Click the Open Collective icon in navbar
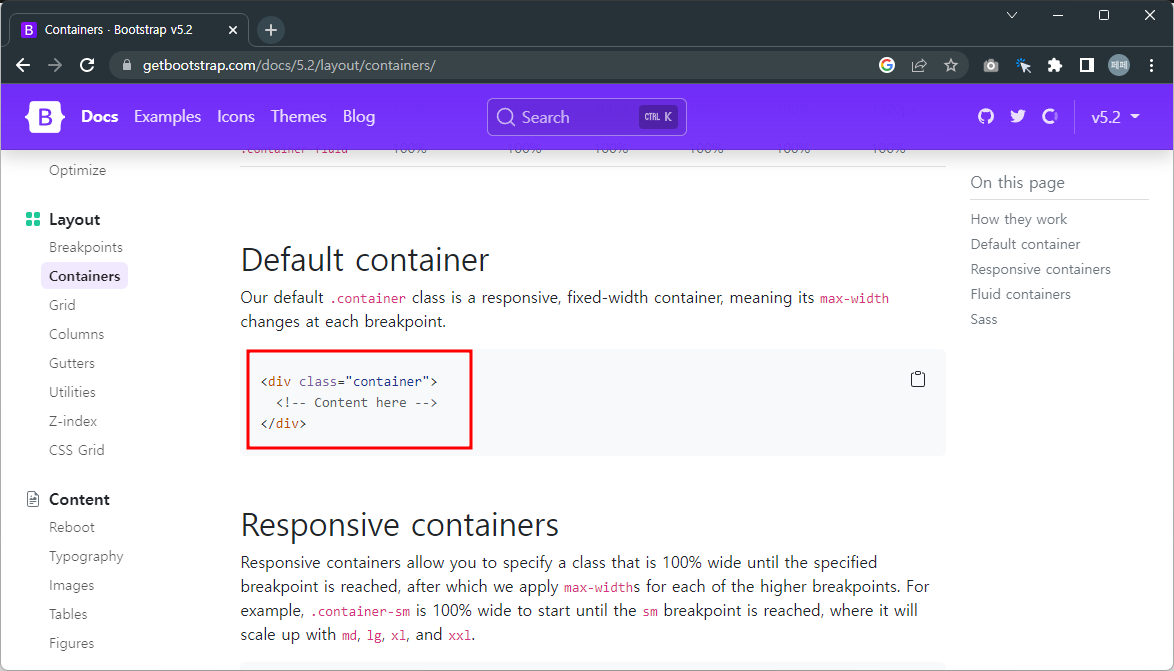The height and width of the screenshot is (671, 1174). coord(1049,117)
